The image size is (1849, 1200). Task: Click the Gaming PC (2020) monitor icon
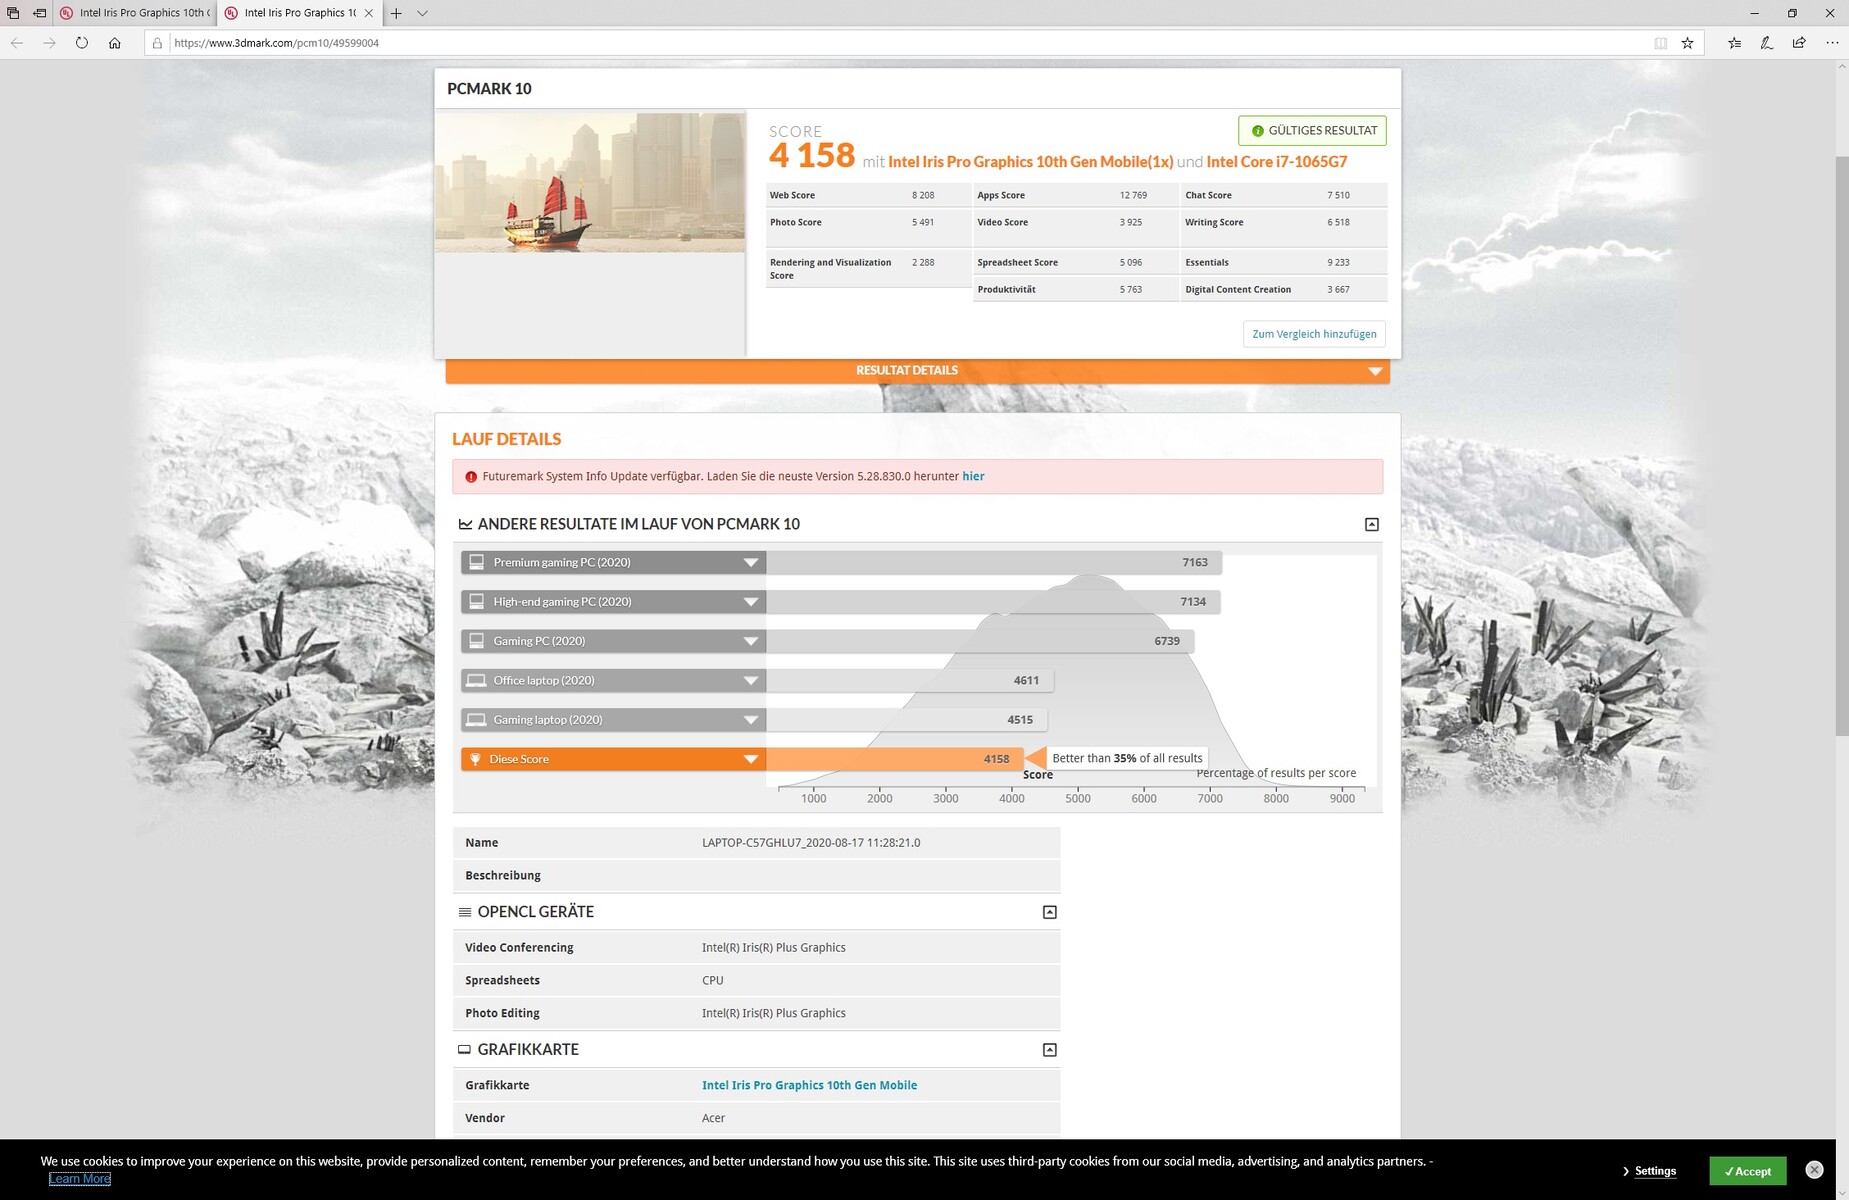coord(477,641)
